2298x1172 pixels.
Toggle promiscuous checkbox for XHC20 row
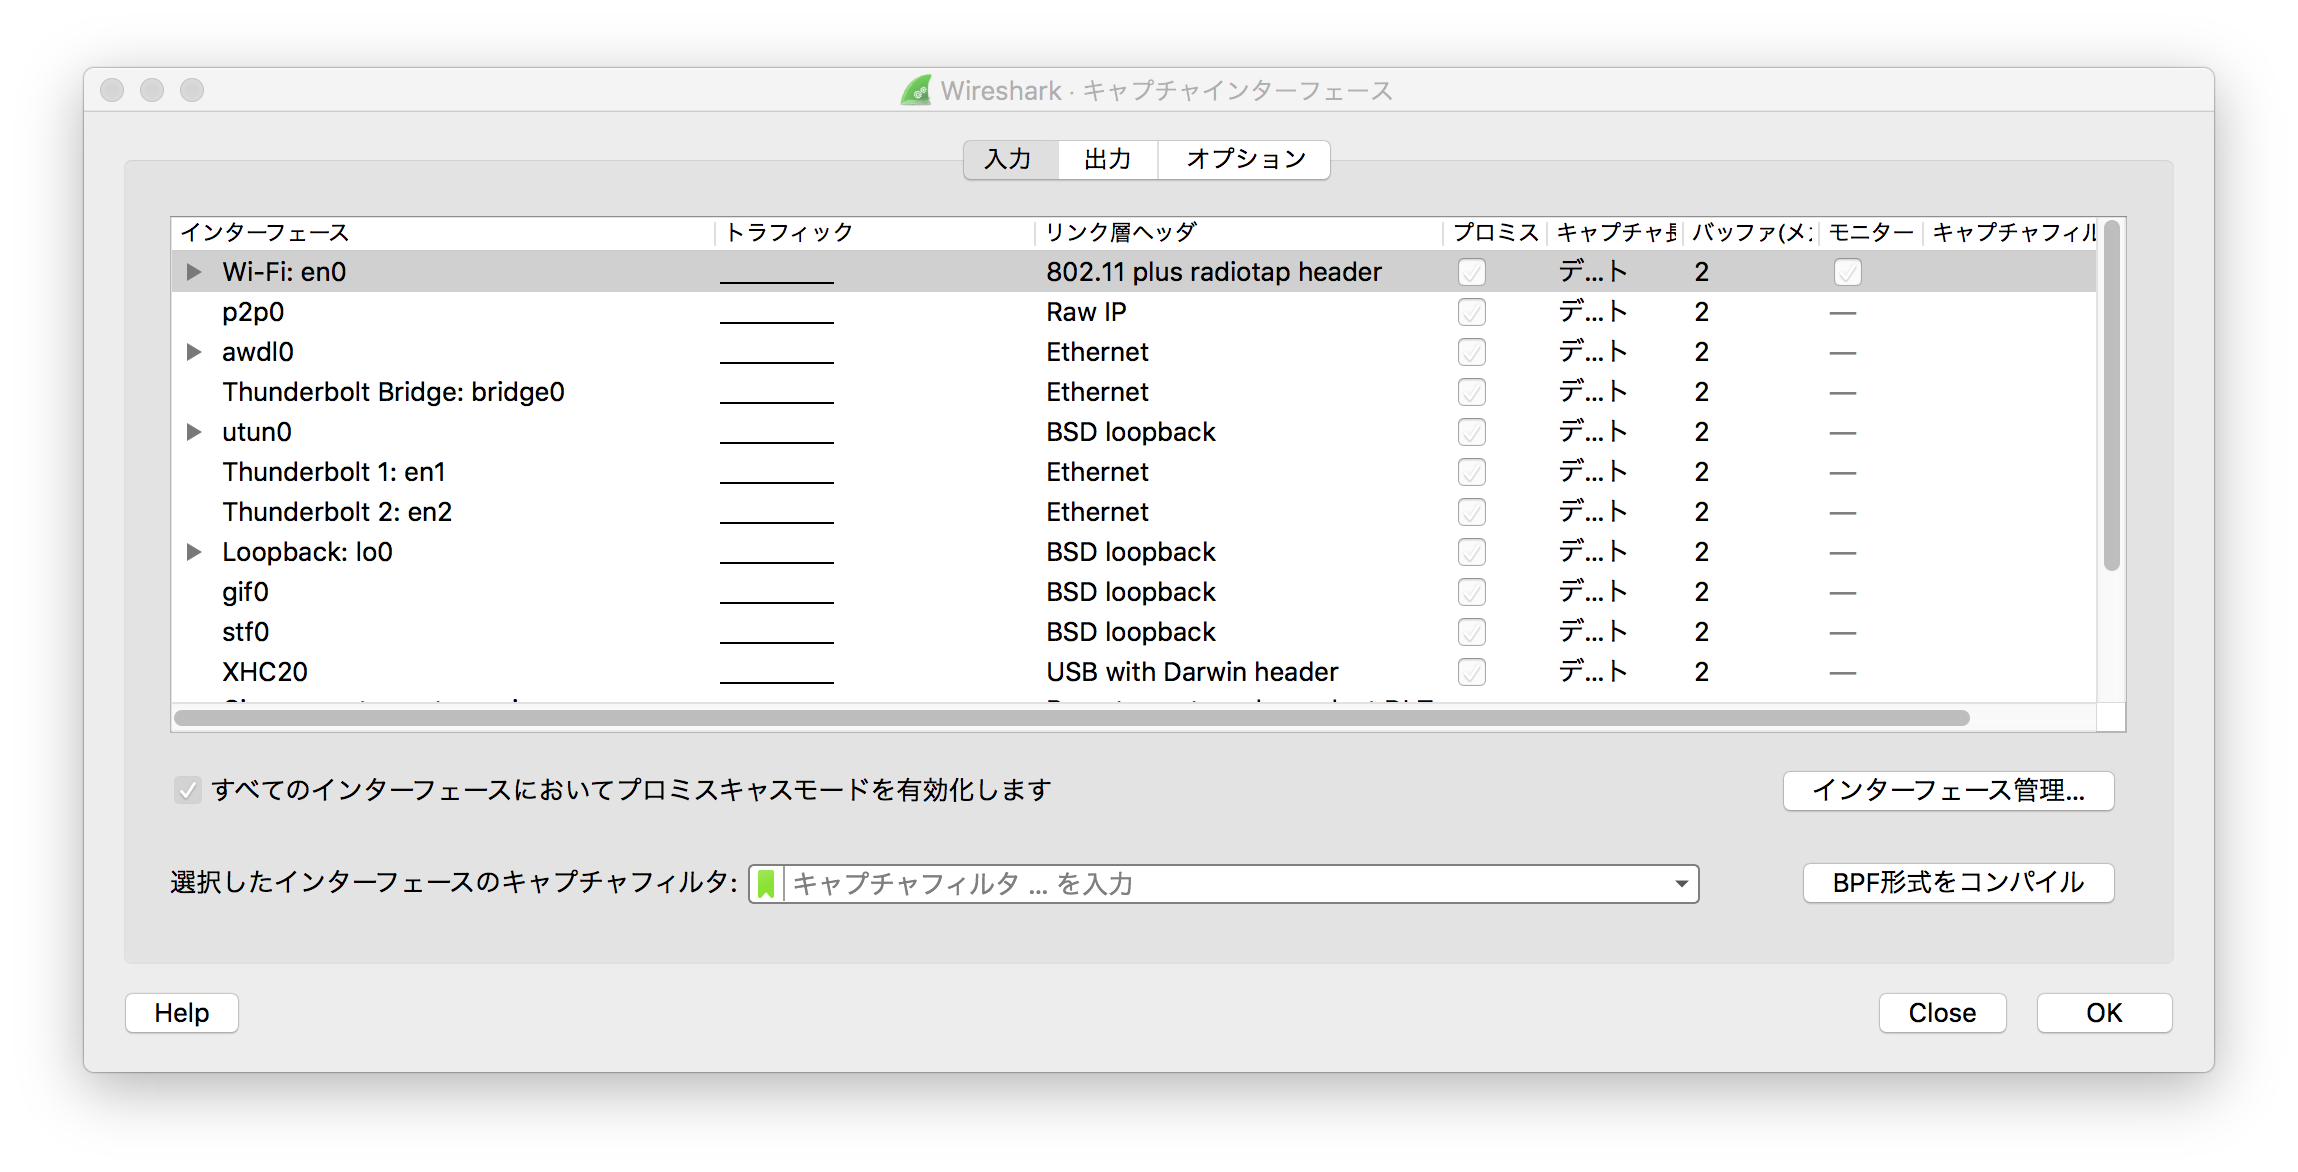[x=1471, y=672]
